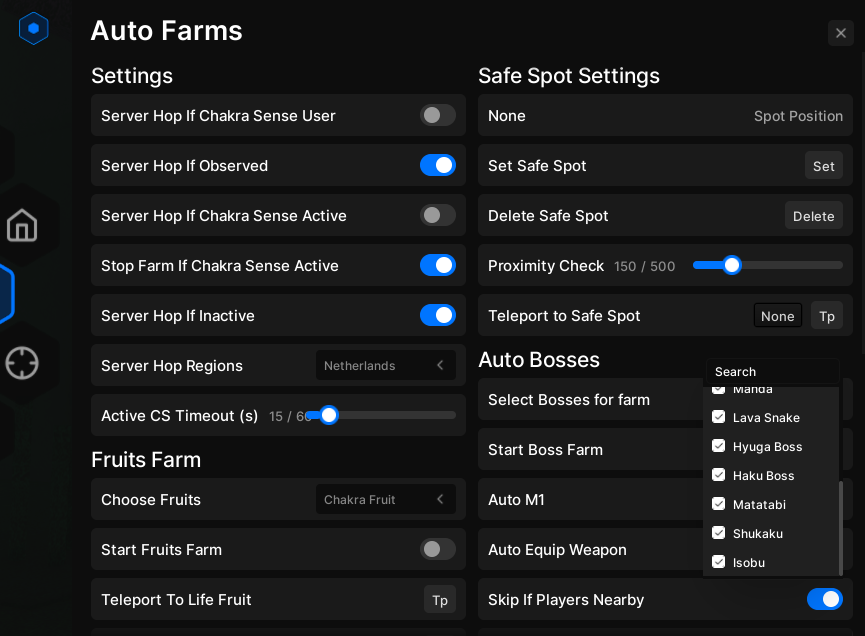Uncheck Lava Snake boss checkbox
Viewport: 865px width, 636px height.
718,417
